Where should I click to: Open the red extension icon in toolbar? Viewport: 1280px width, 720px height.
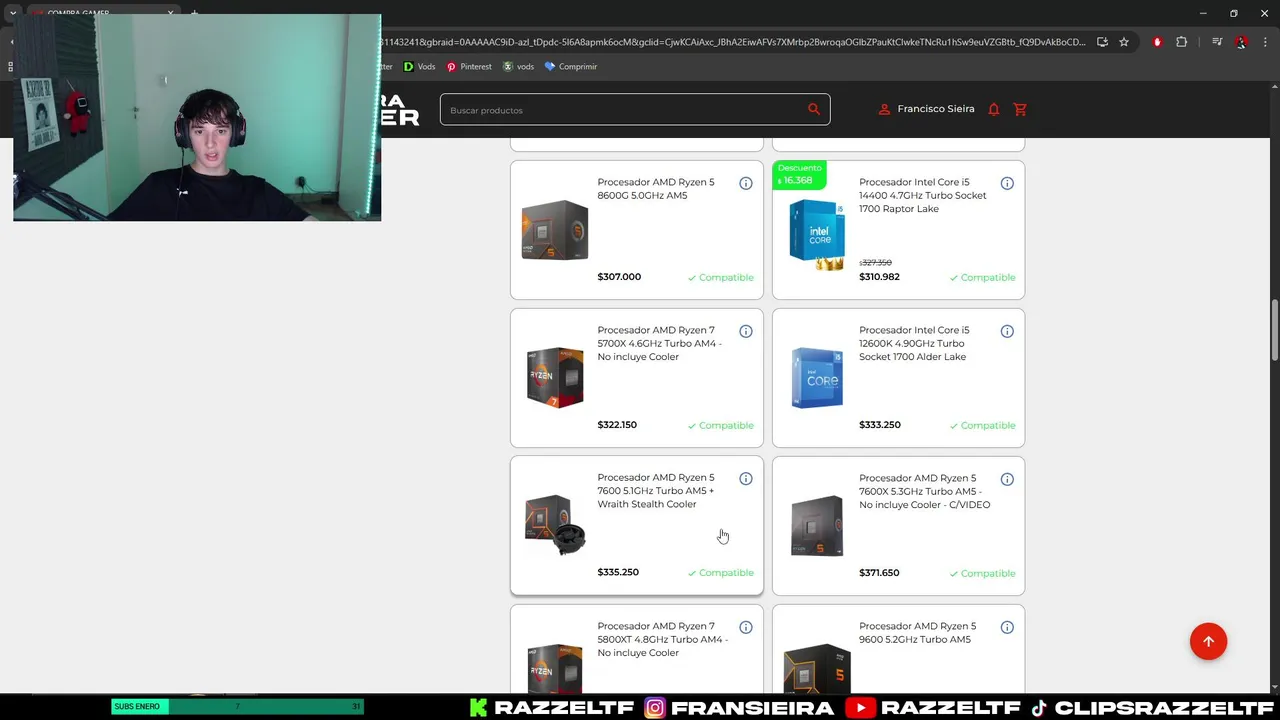click(x=1157, y=42)
